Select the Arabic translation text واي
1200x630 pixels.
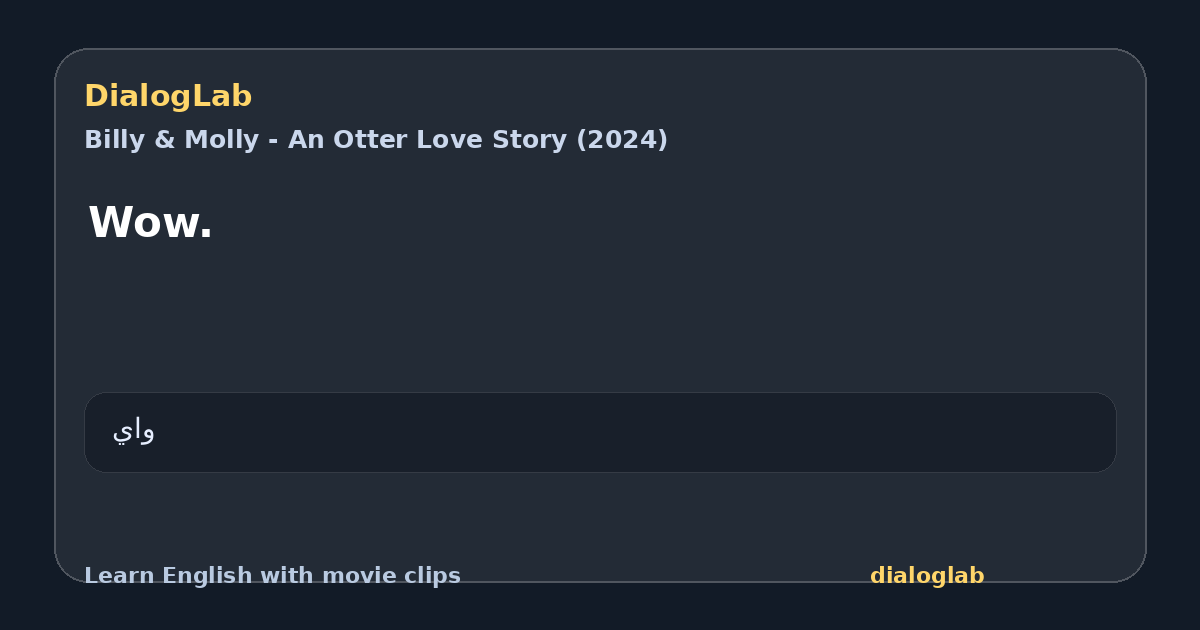[x=133, y=431]
